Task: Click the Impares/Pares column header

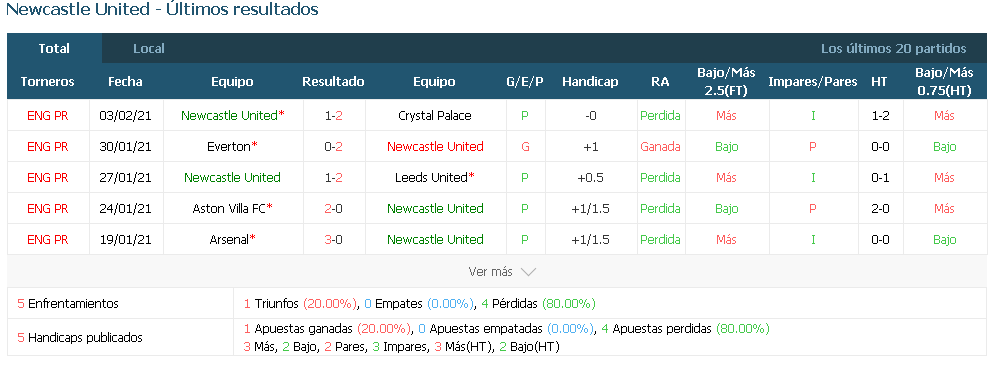Action: point(812,82)
